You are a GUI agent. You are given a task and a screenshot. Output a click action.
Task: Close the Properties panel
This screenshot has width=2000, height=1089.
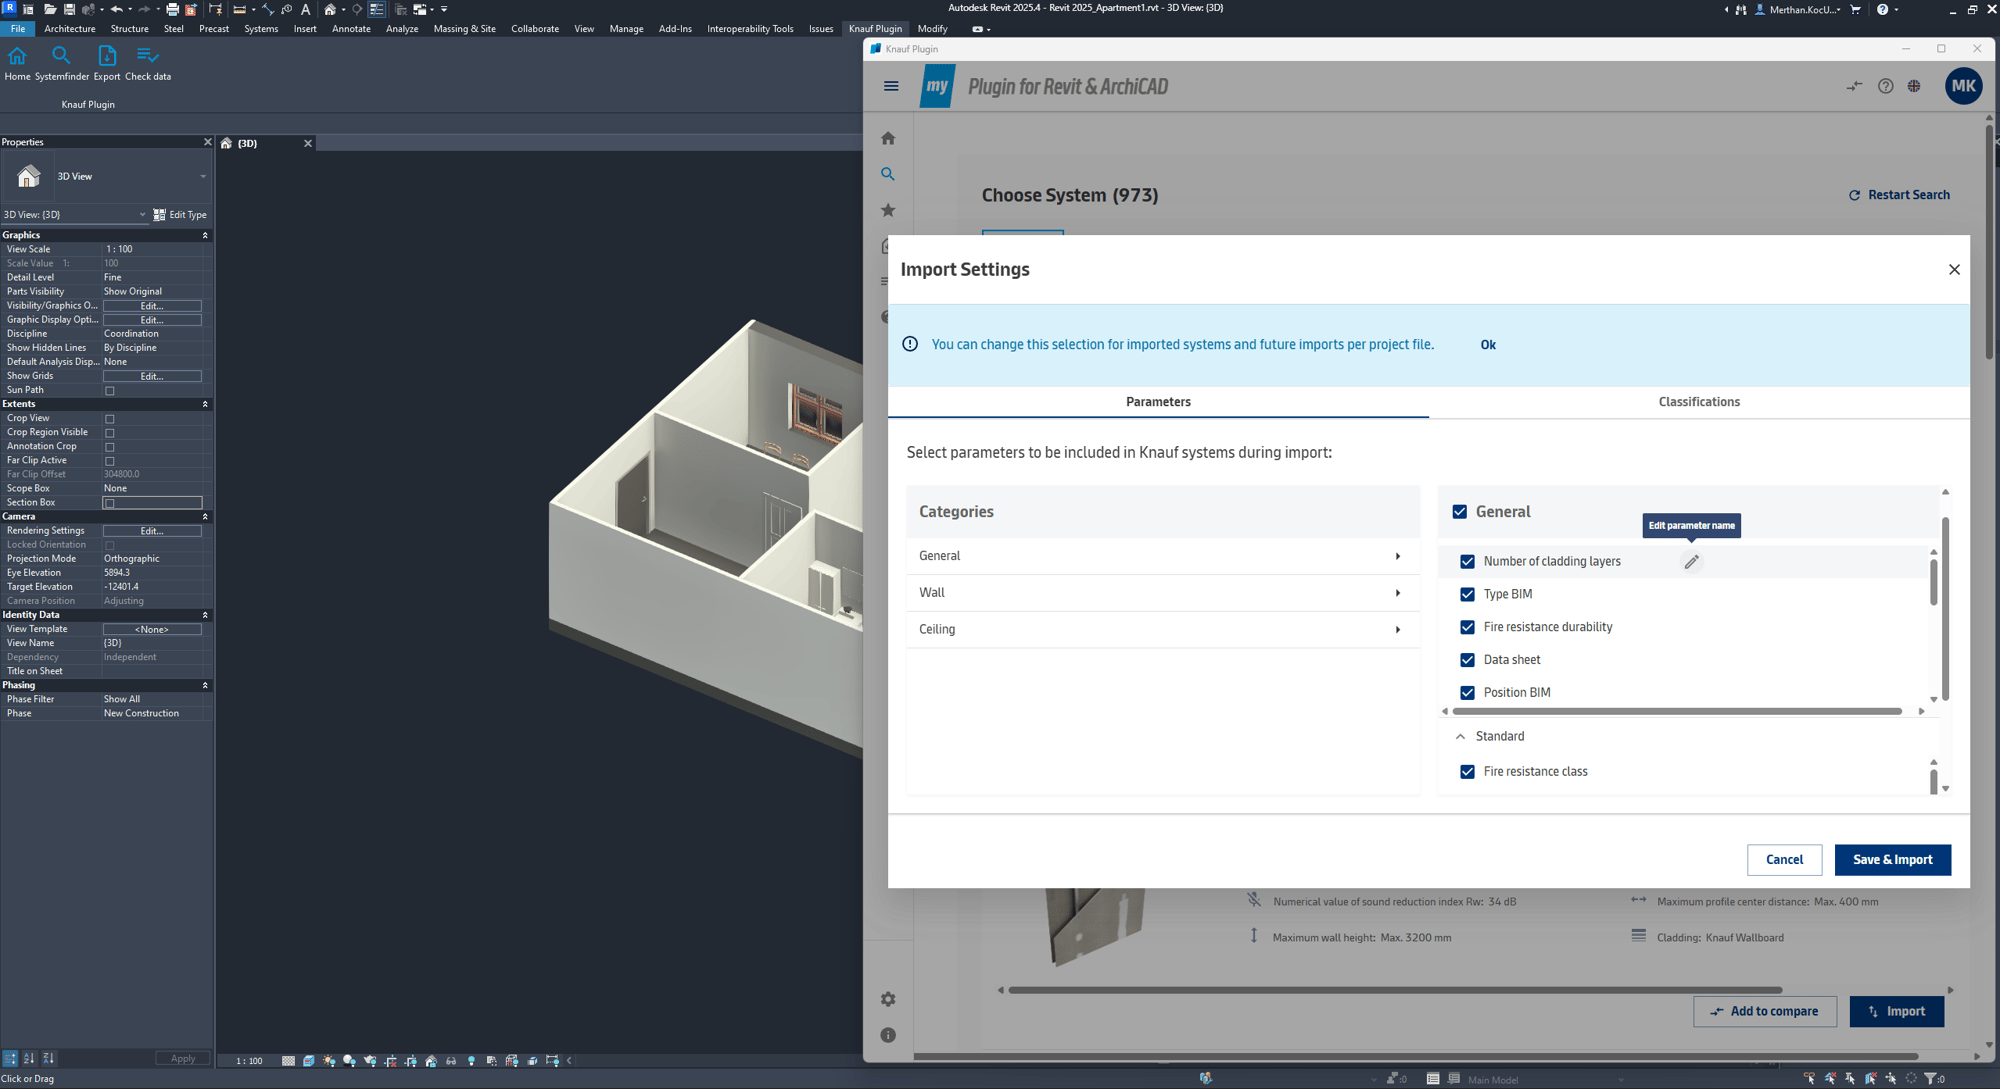pos(207,142)
